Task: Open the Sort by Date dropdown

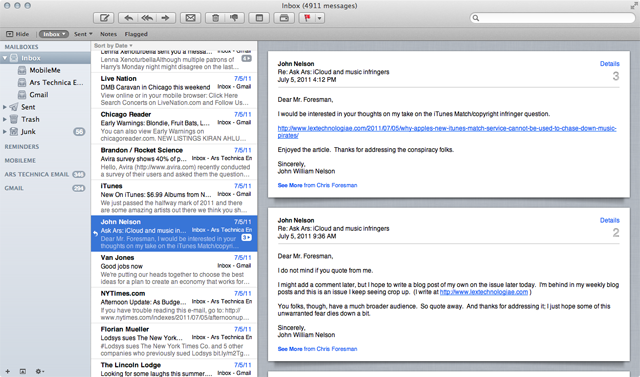Action: pyautogui.click(x=113, y=46)
